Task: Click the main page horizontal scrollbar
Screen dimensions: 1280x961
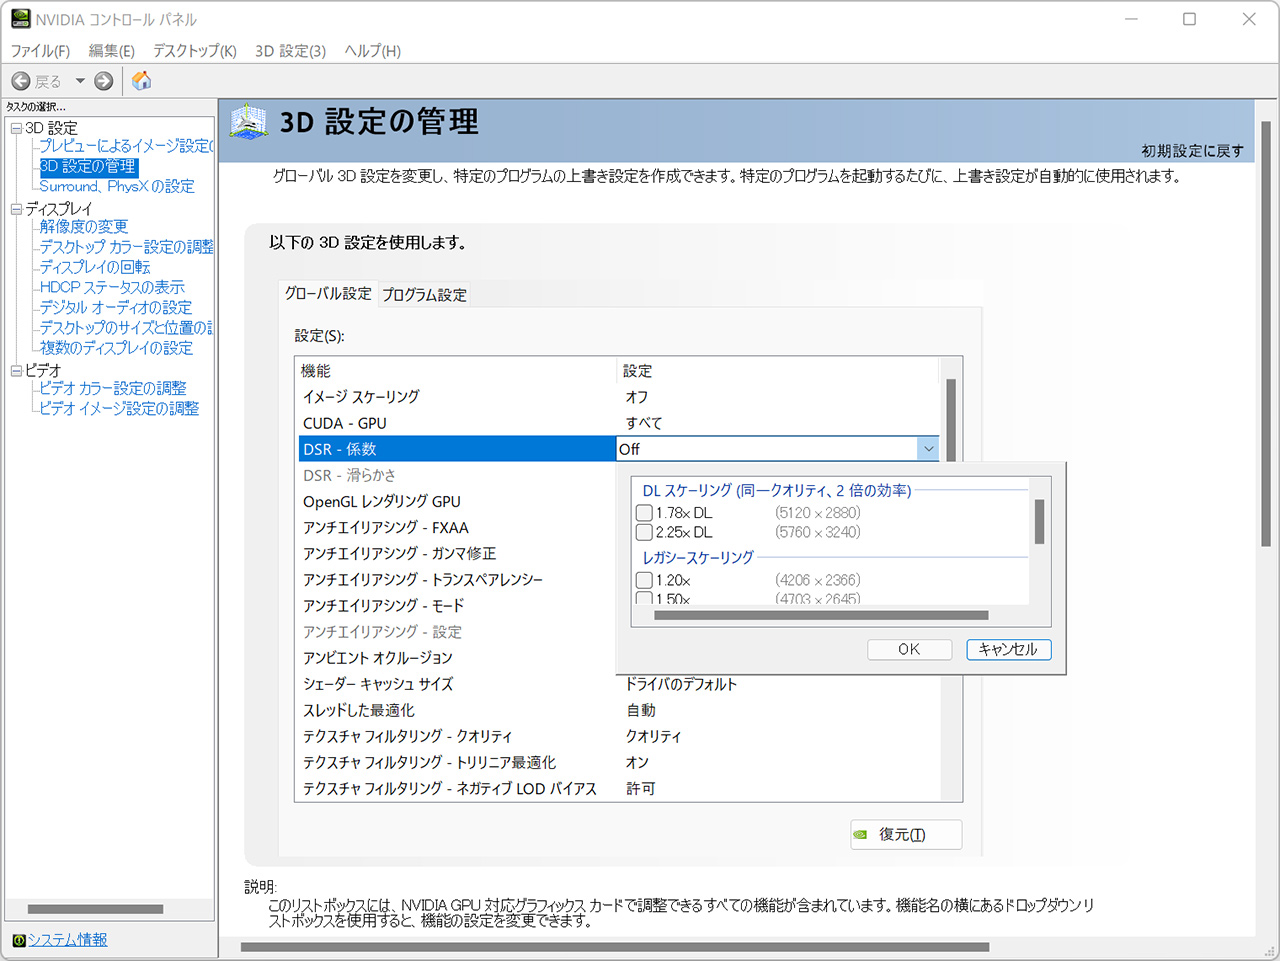Action: tap(615, 947)
